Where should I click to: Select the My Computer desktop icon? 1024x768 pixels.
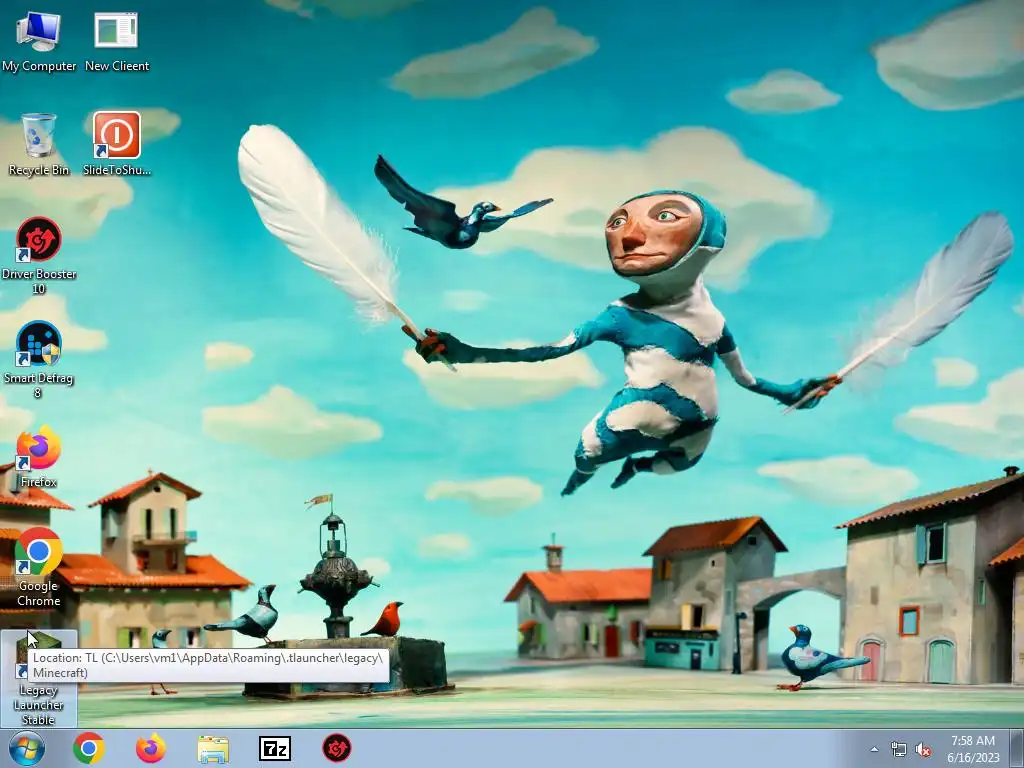pyautogui.click(x=39, y=41)
